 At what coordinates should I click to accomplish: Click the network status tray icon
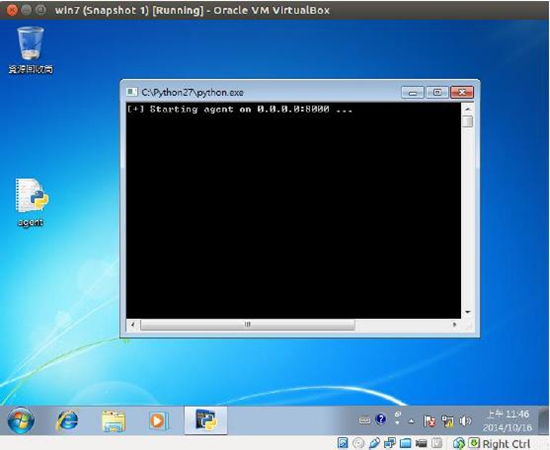448,421
